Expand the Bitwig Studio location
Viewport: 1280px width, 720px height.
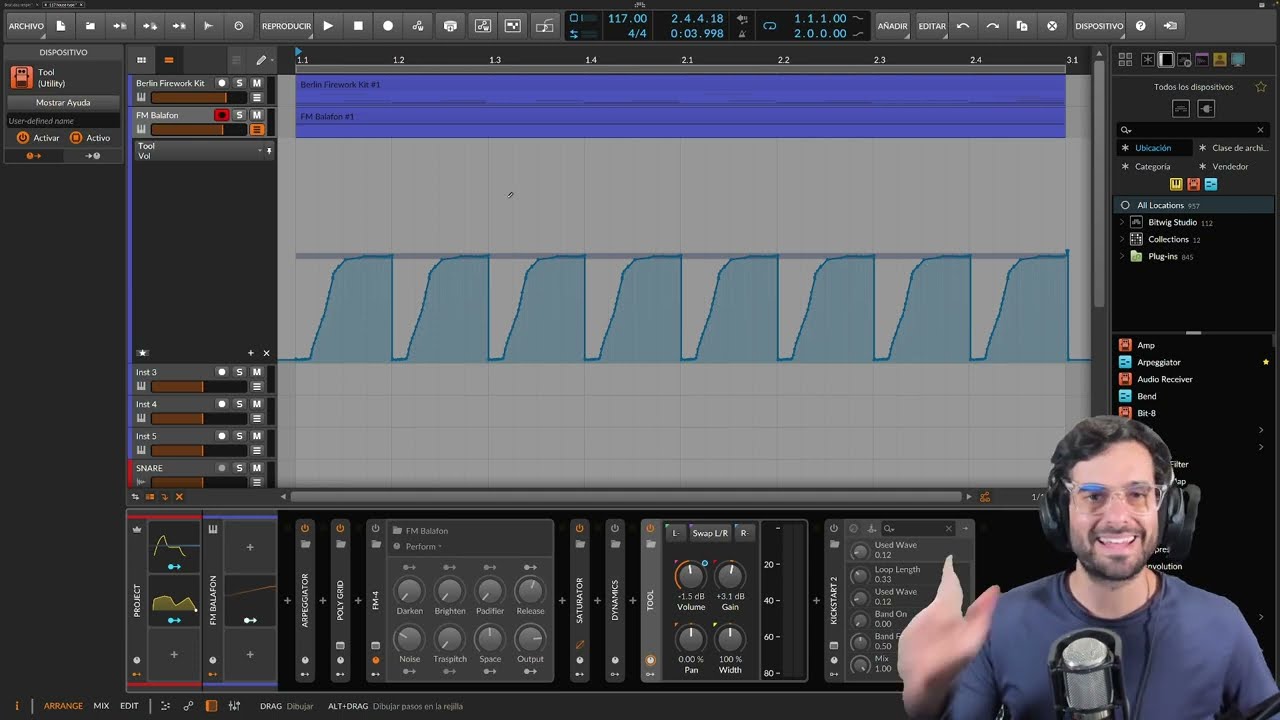[x=1121, y=222]
